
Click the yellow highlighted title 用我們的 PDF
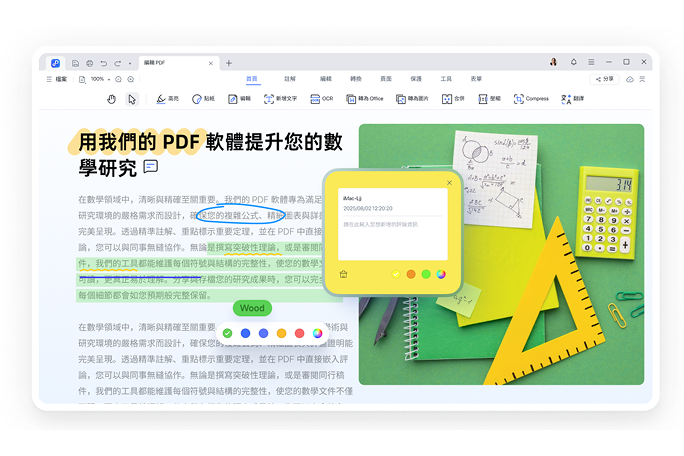(139, 142)
